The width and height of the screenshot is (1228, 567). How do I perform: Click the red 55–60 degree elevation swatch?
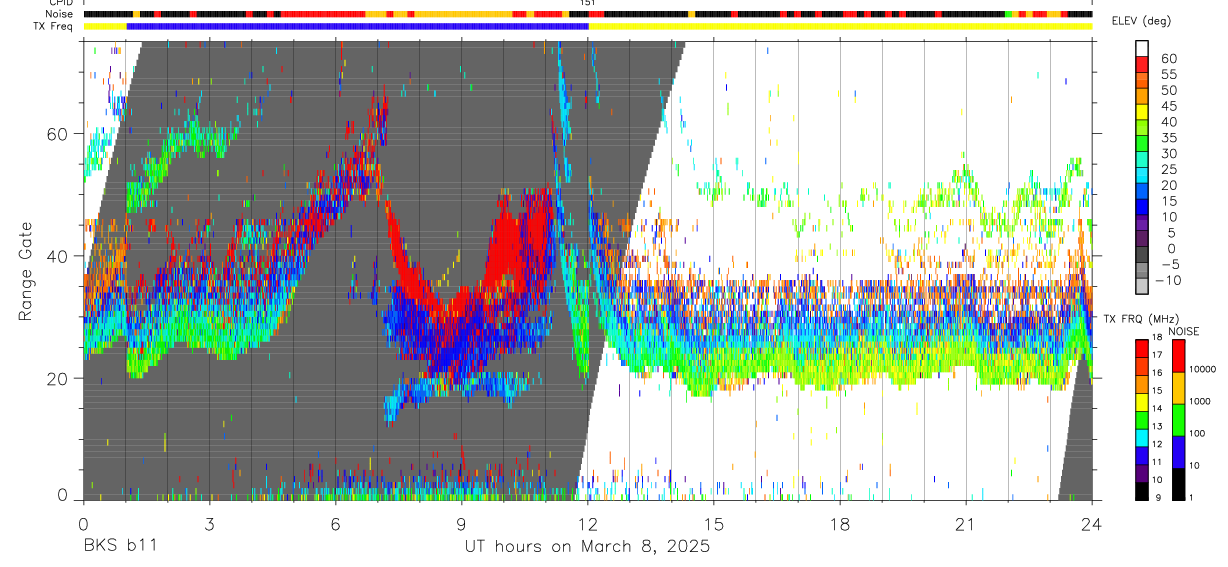1143,65
